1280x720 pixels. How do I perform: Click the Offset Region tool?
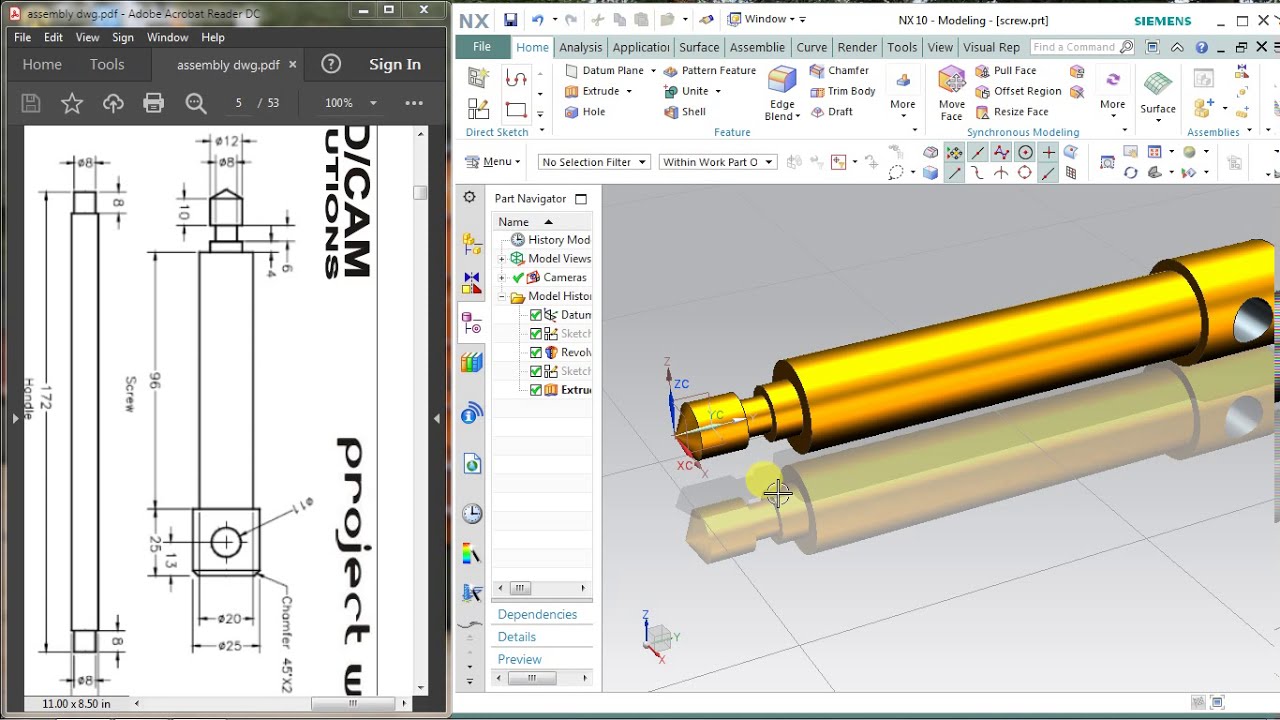click(1019, 91)
